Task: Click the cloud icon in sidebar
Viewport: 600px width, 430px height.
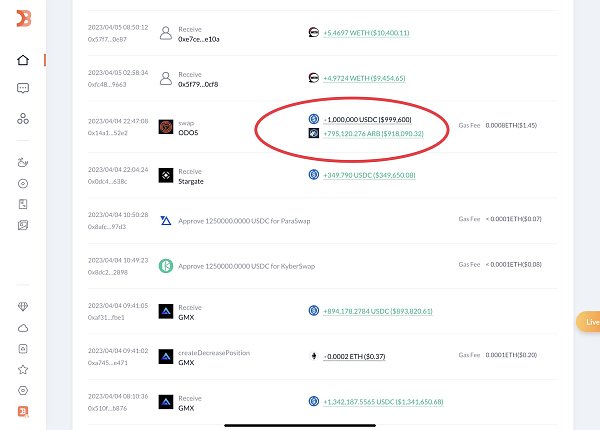Action: (23, 328)
